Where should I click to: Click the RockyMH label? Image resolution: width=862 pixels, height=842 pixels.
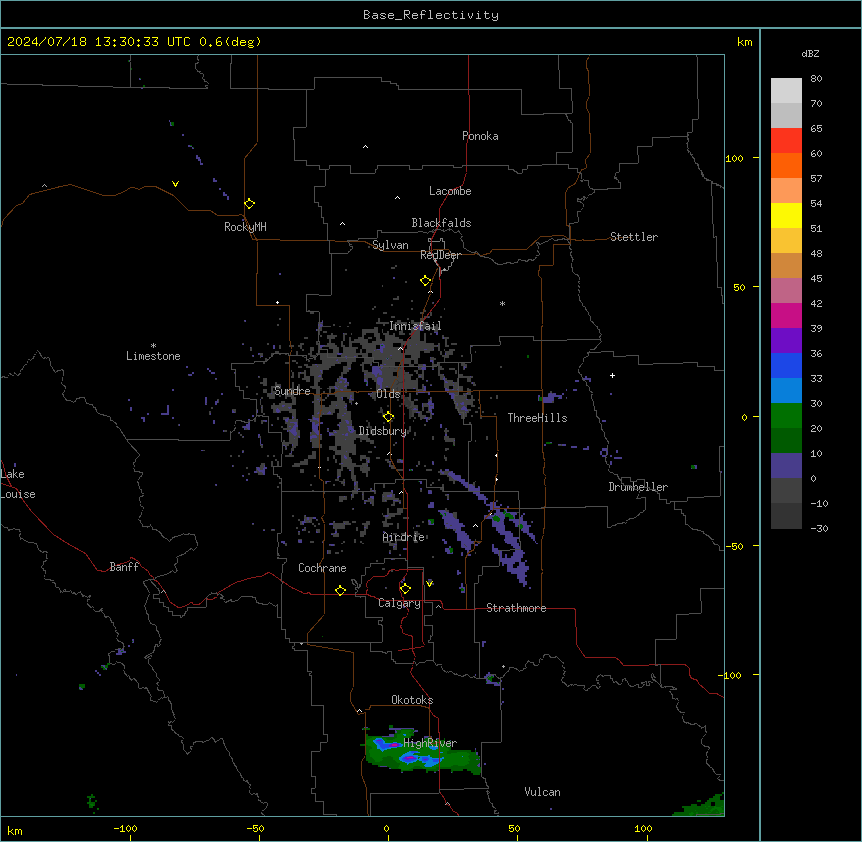pos(245,227)
